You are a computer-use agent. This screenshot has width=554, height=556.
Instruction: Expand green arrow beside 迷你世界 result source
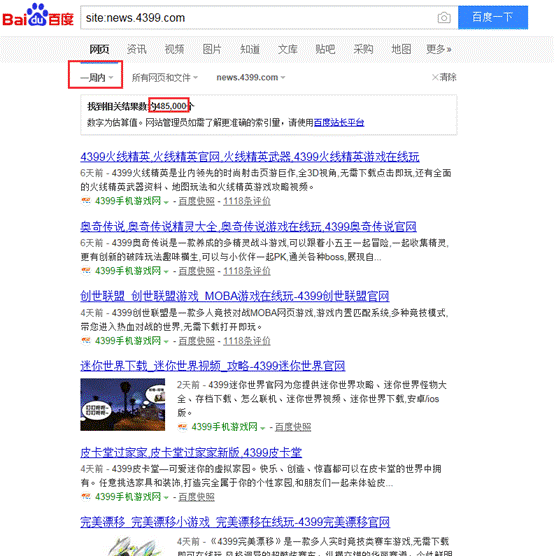pyautogui.click(x=262, y=428)
